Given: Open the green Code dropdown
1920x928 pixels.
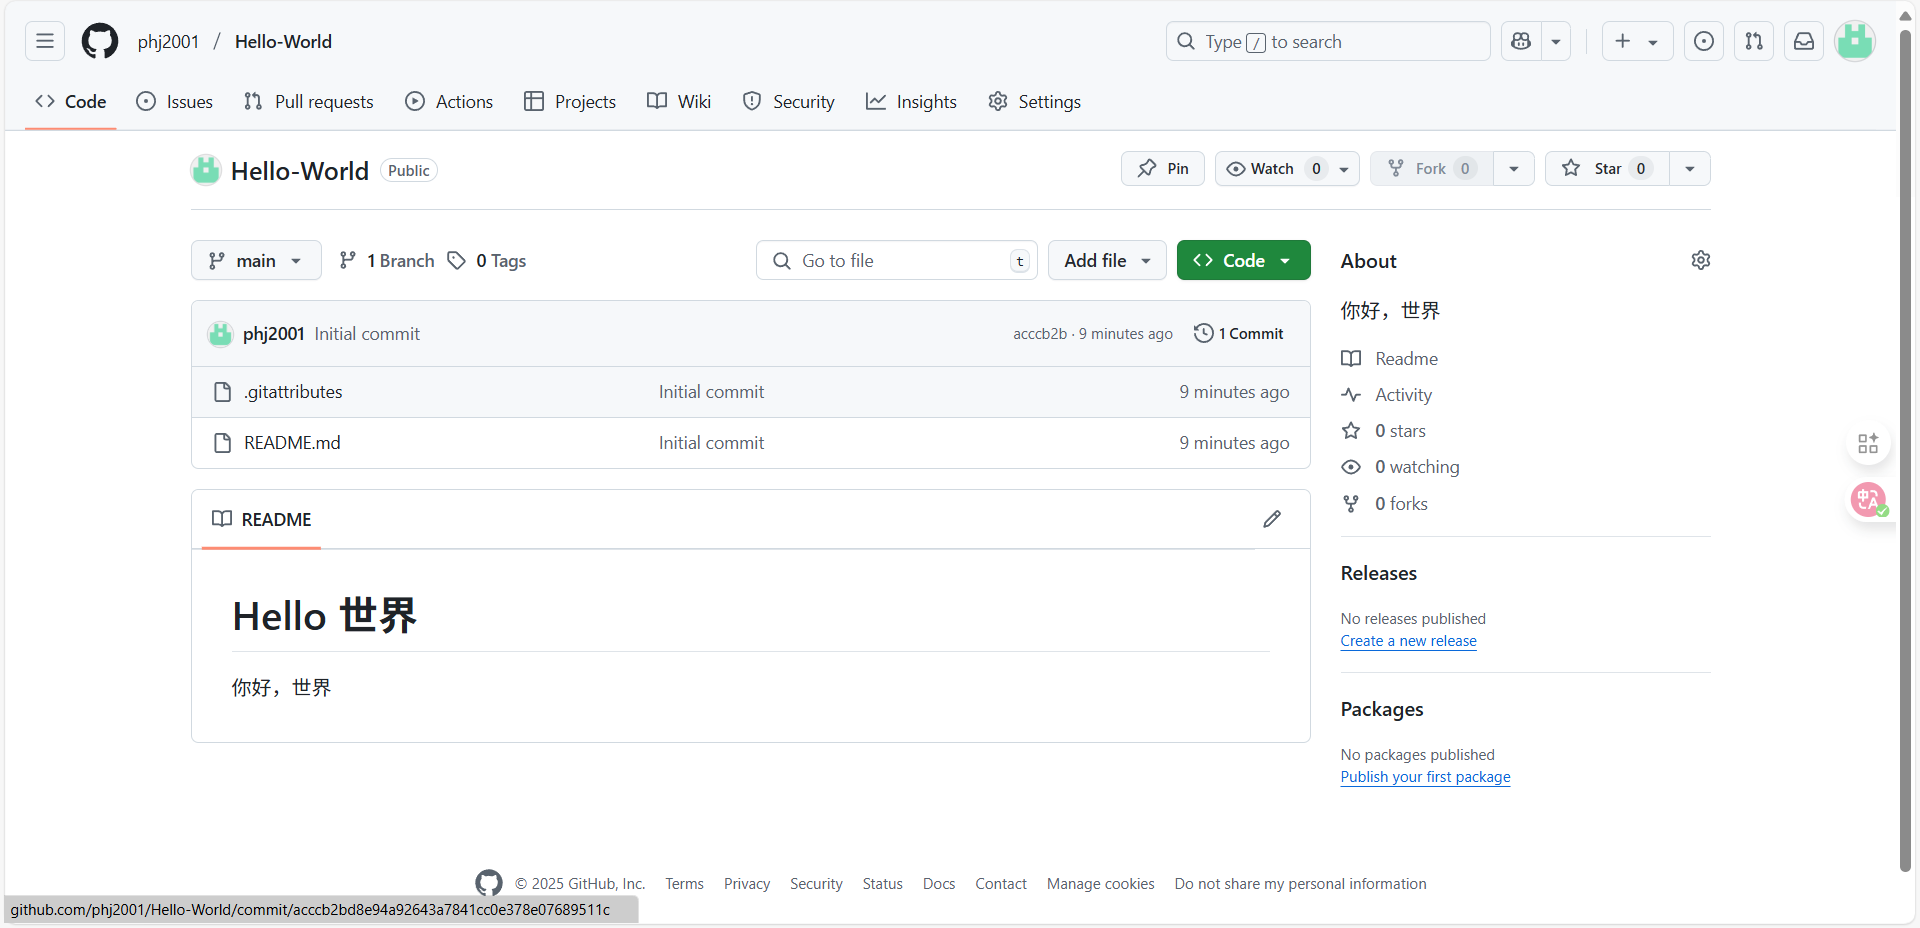Looking at the screenshot, I should coord(1243,260).
